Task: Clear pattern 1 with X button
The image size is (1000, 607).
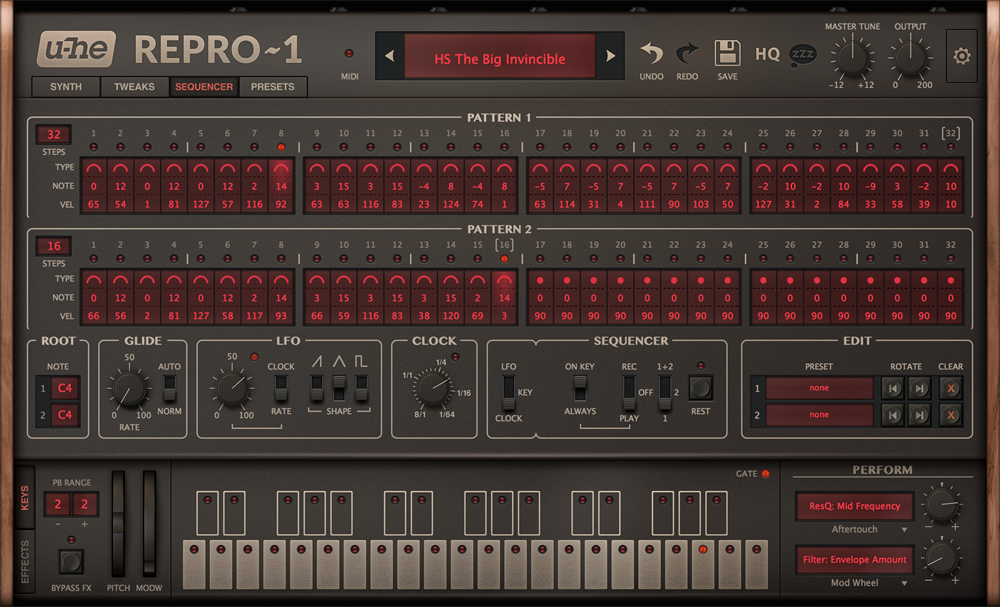Action: click(x=950, y=388)
